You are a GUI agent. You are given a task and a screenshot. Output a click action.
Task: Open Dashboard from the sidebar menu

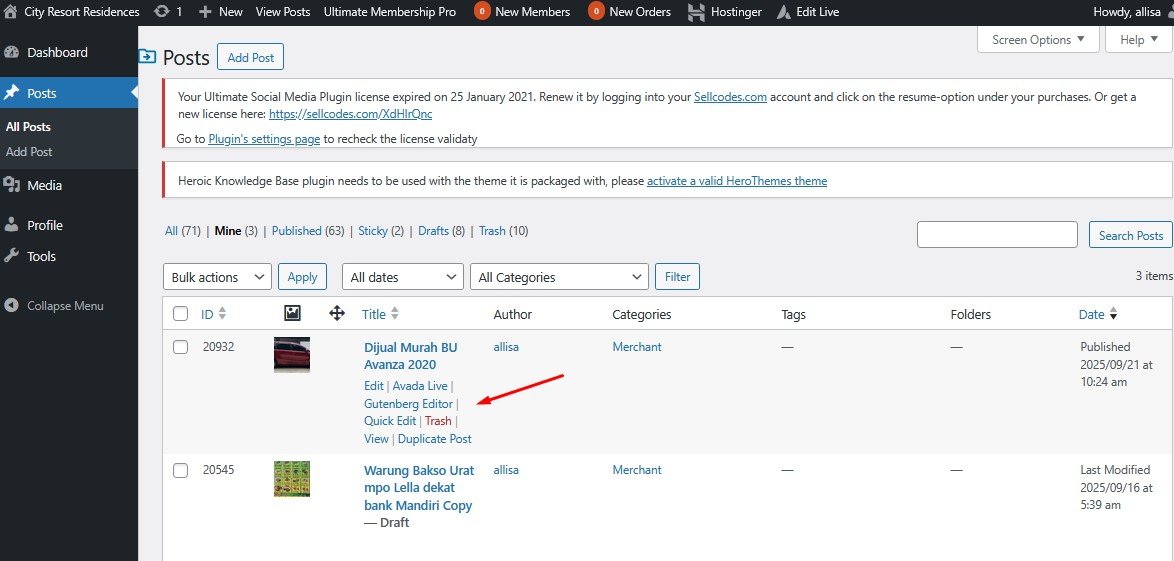[57, 52]
